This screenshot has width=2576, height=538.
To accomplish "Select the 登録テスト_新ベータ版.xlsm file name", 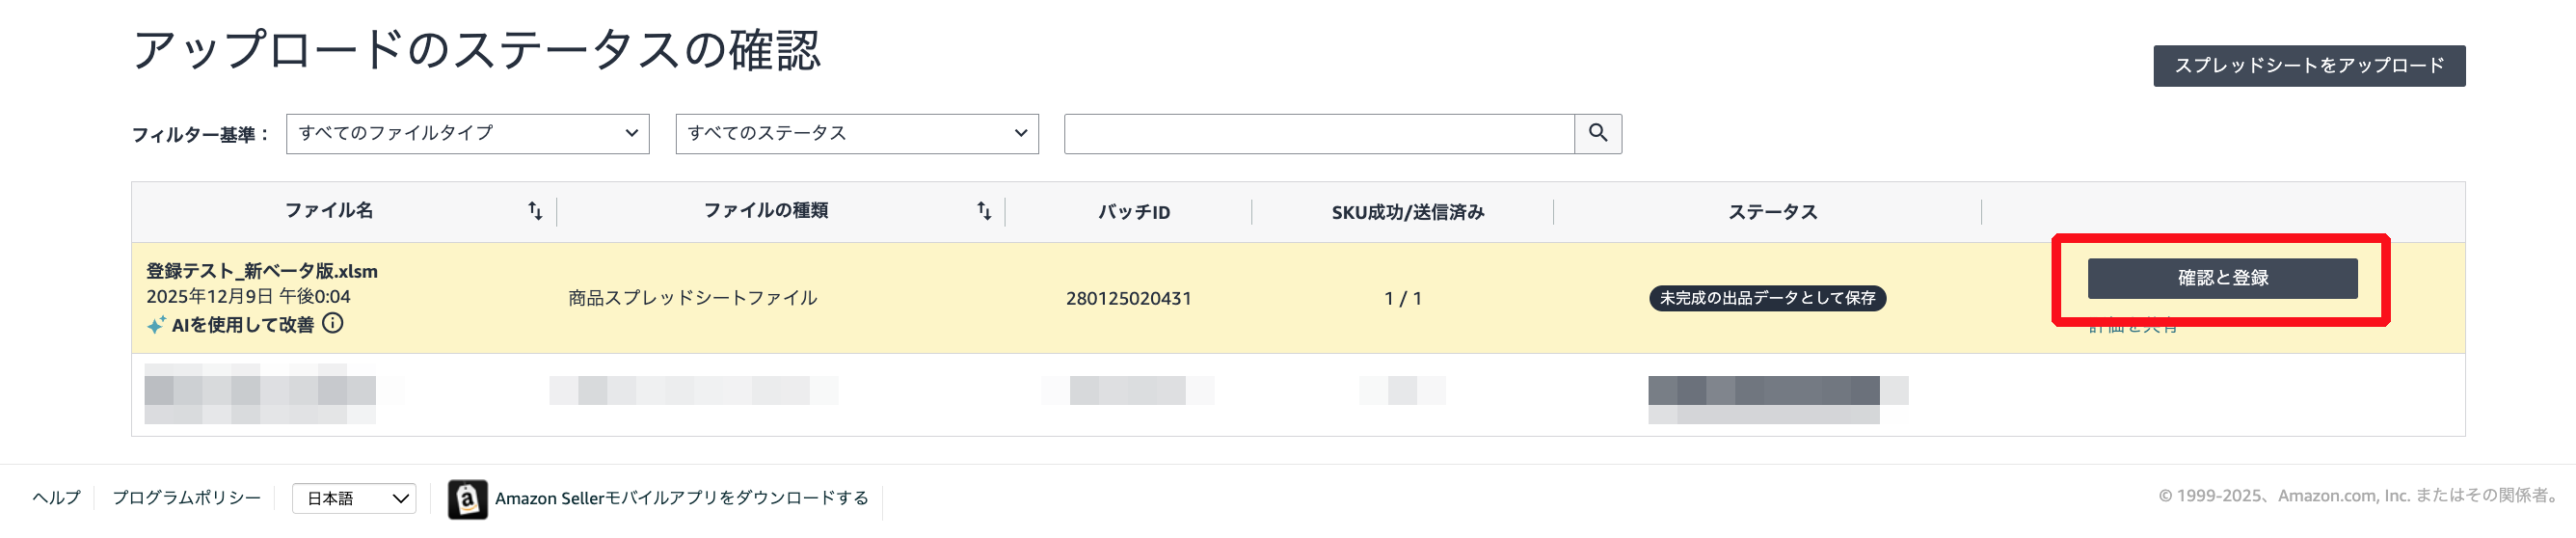I will coord(262,271).
